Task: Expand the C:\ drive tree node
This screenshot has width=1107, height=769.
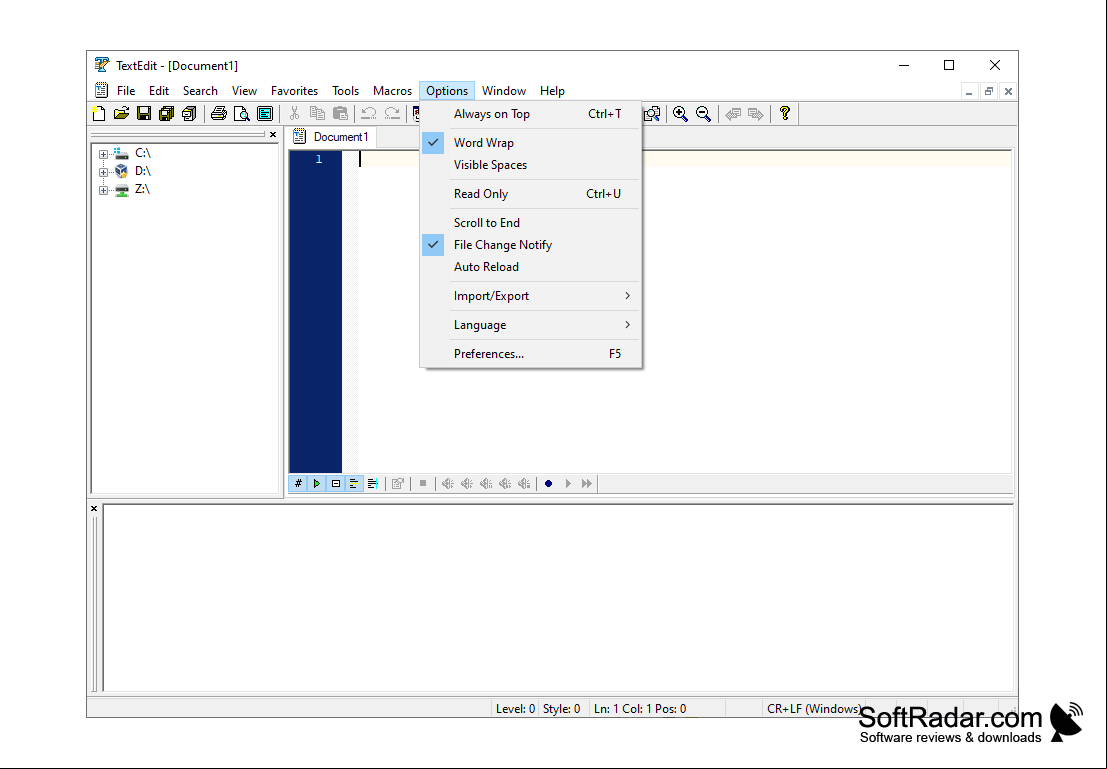Action: (103, 154)
